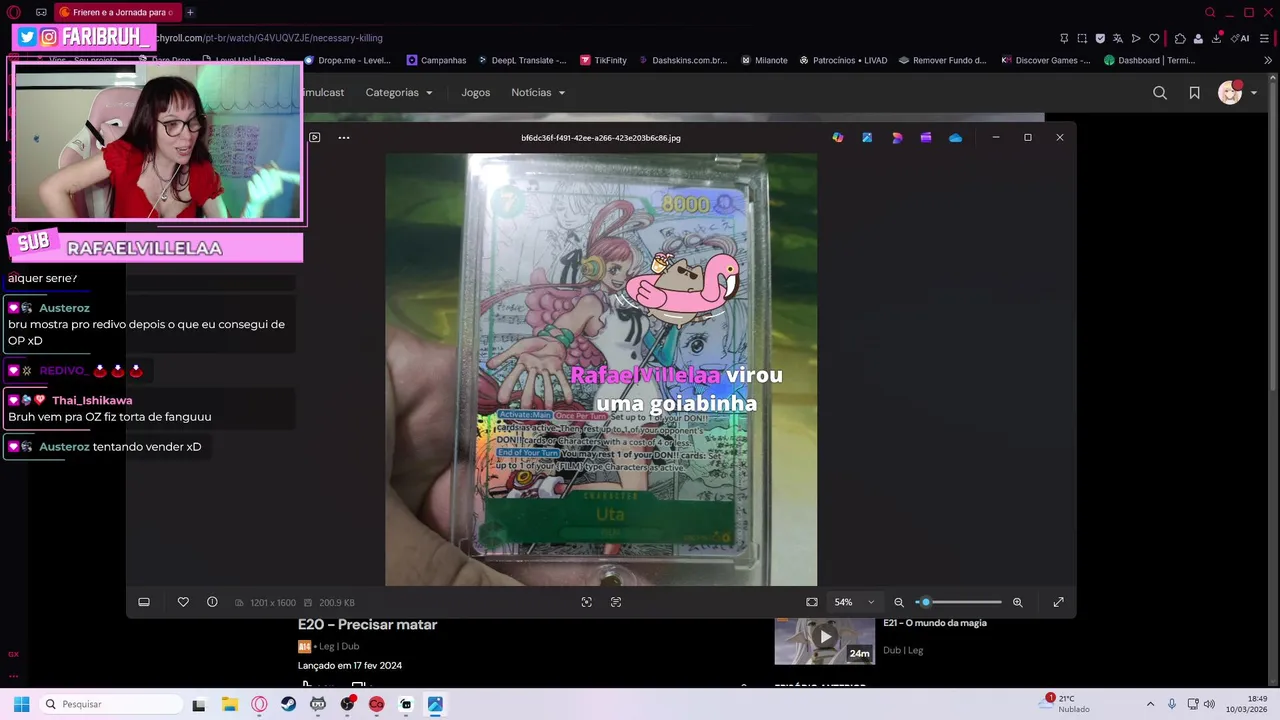Mark the photo as favorite

(x=183, y=602)
